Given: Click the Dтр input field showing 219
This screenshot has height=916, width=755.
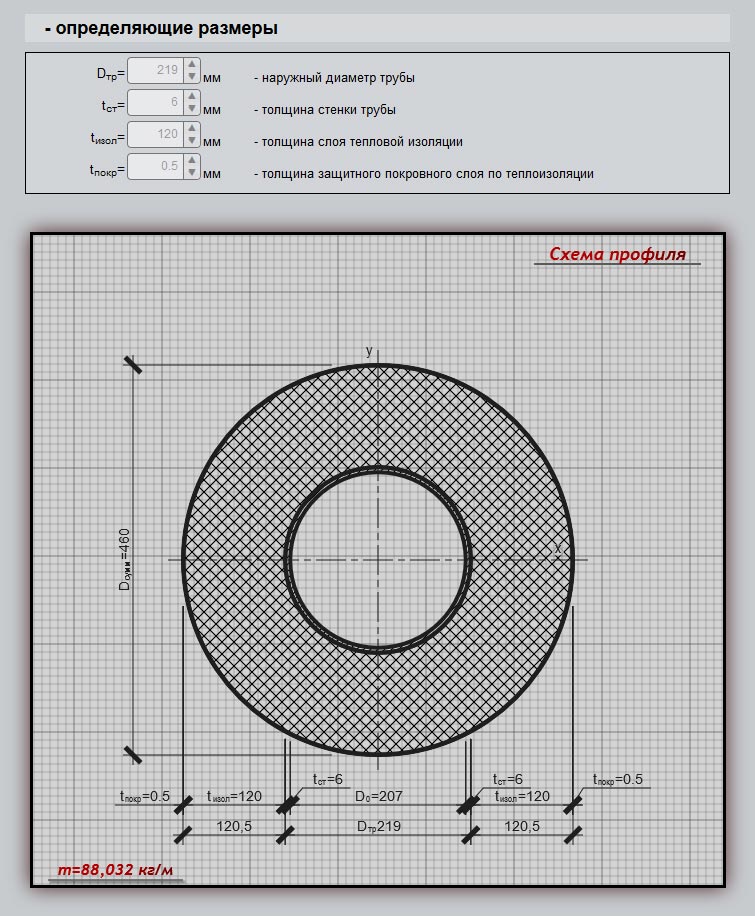Looking at the screenshot, I should coord(156,71).
